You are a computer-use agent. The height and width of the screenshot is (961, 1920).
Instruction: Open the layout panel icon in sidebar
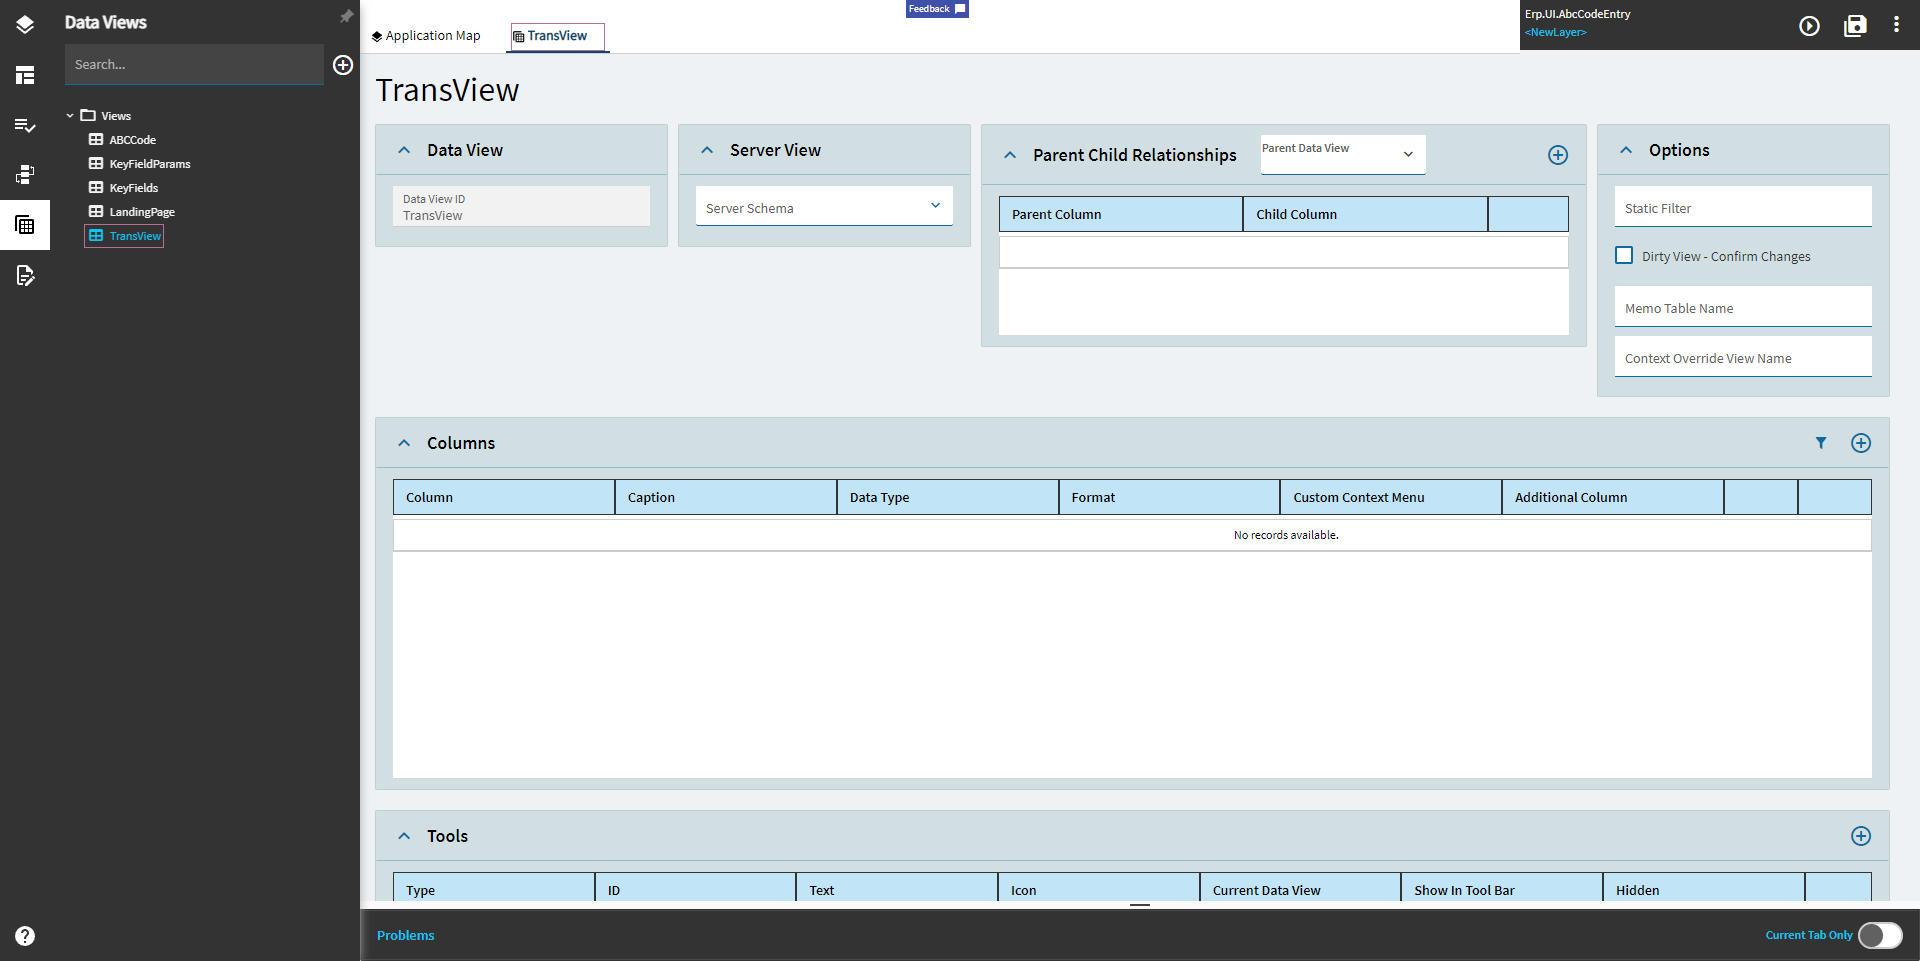click(x=25, y=75)
